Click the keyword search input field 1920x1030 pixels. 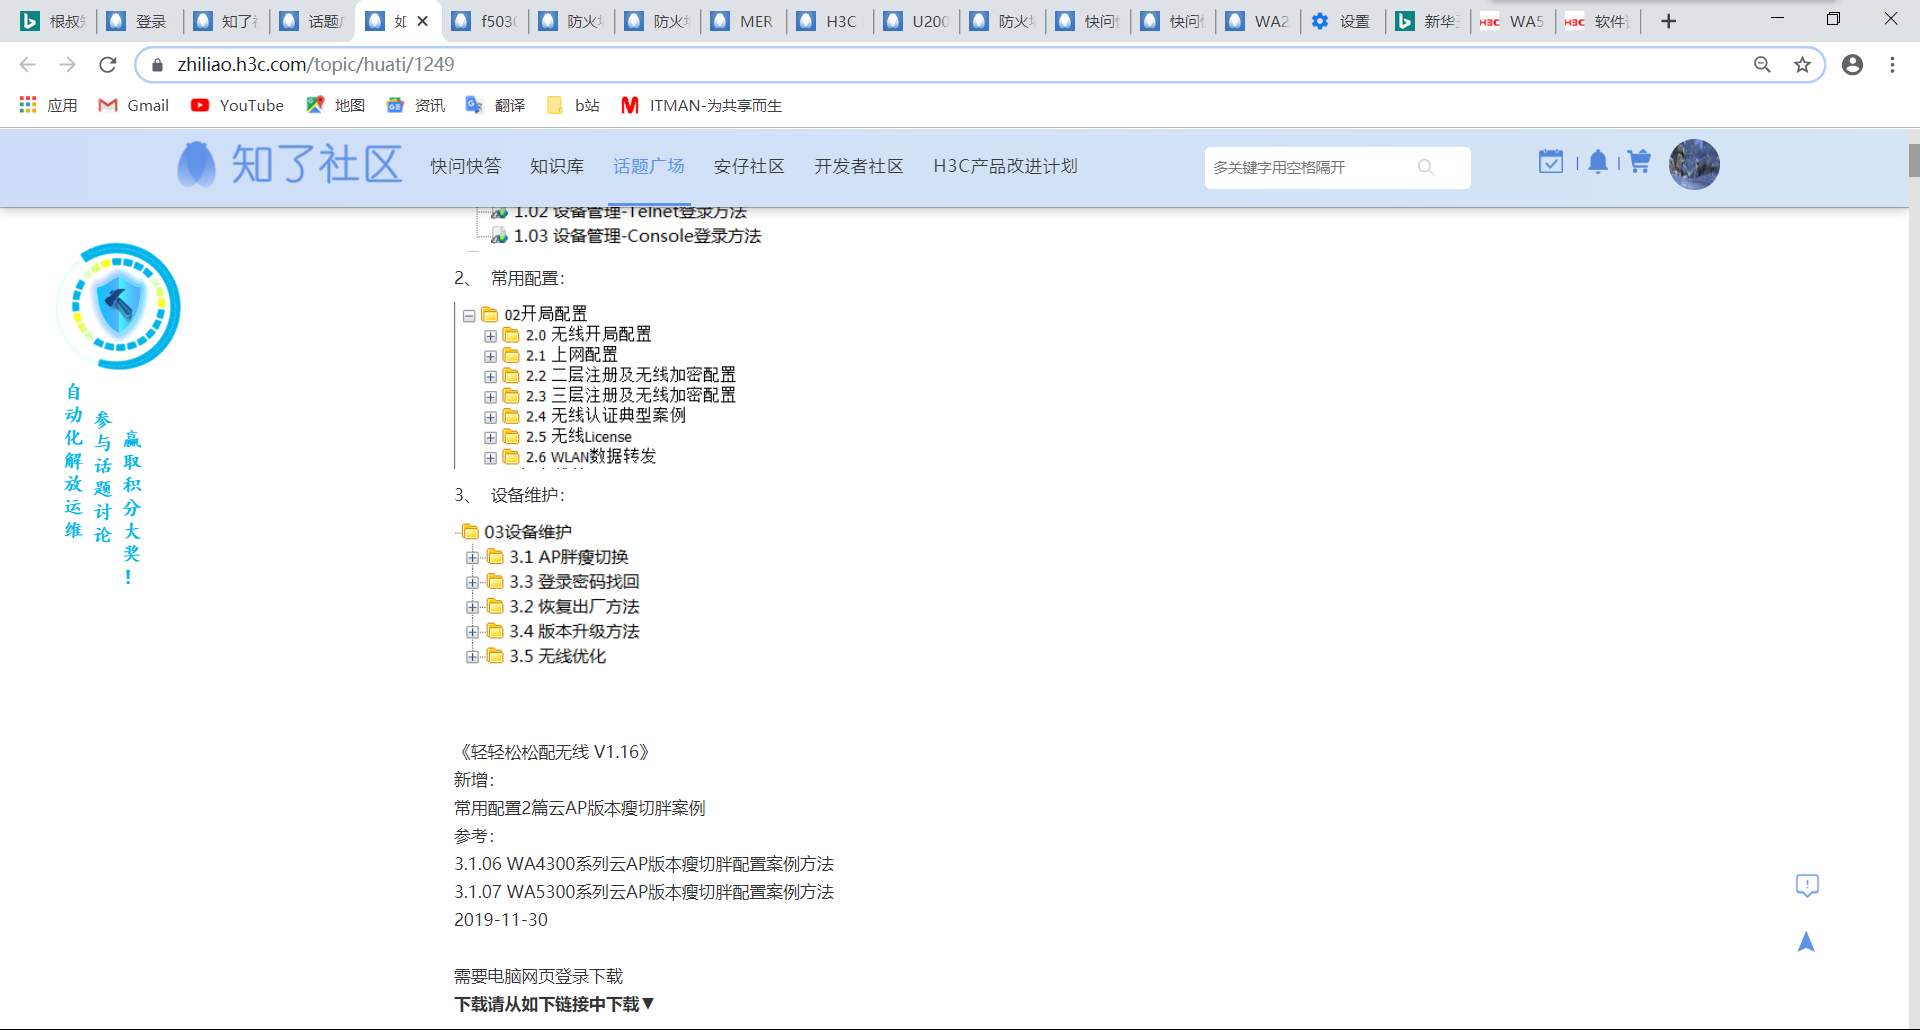pos(1308,168)
